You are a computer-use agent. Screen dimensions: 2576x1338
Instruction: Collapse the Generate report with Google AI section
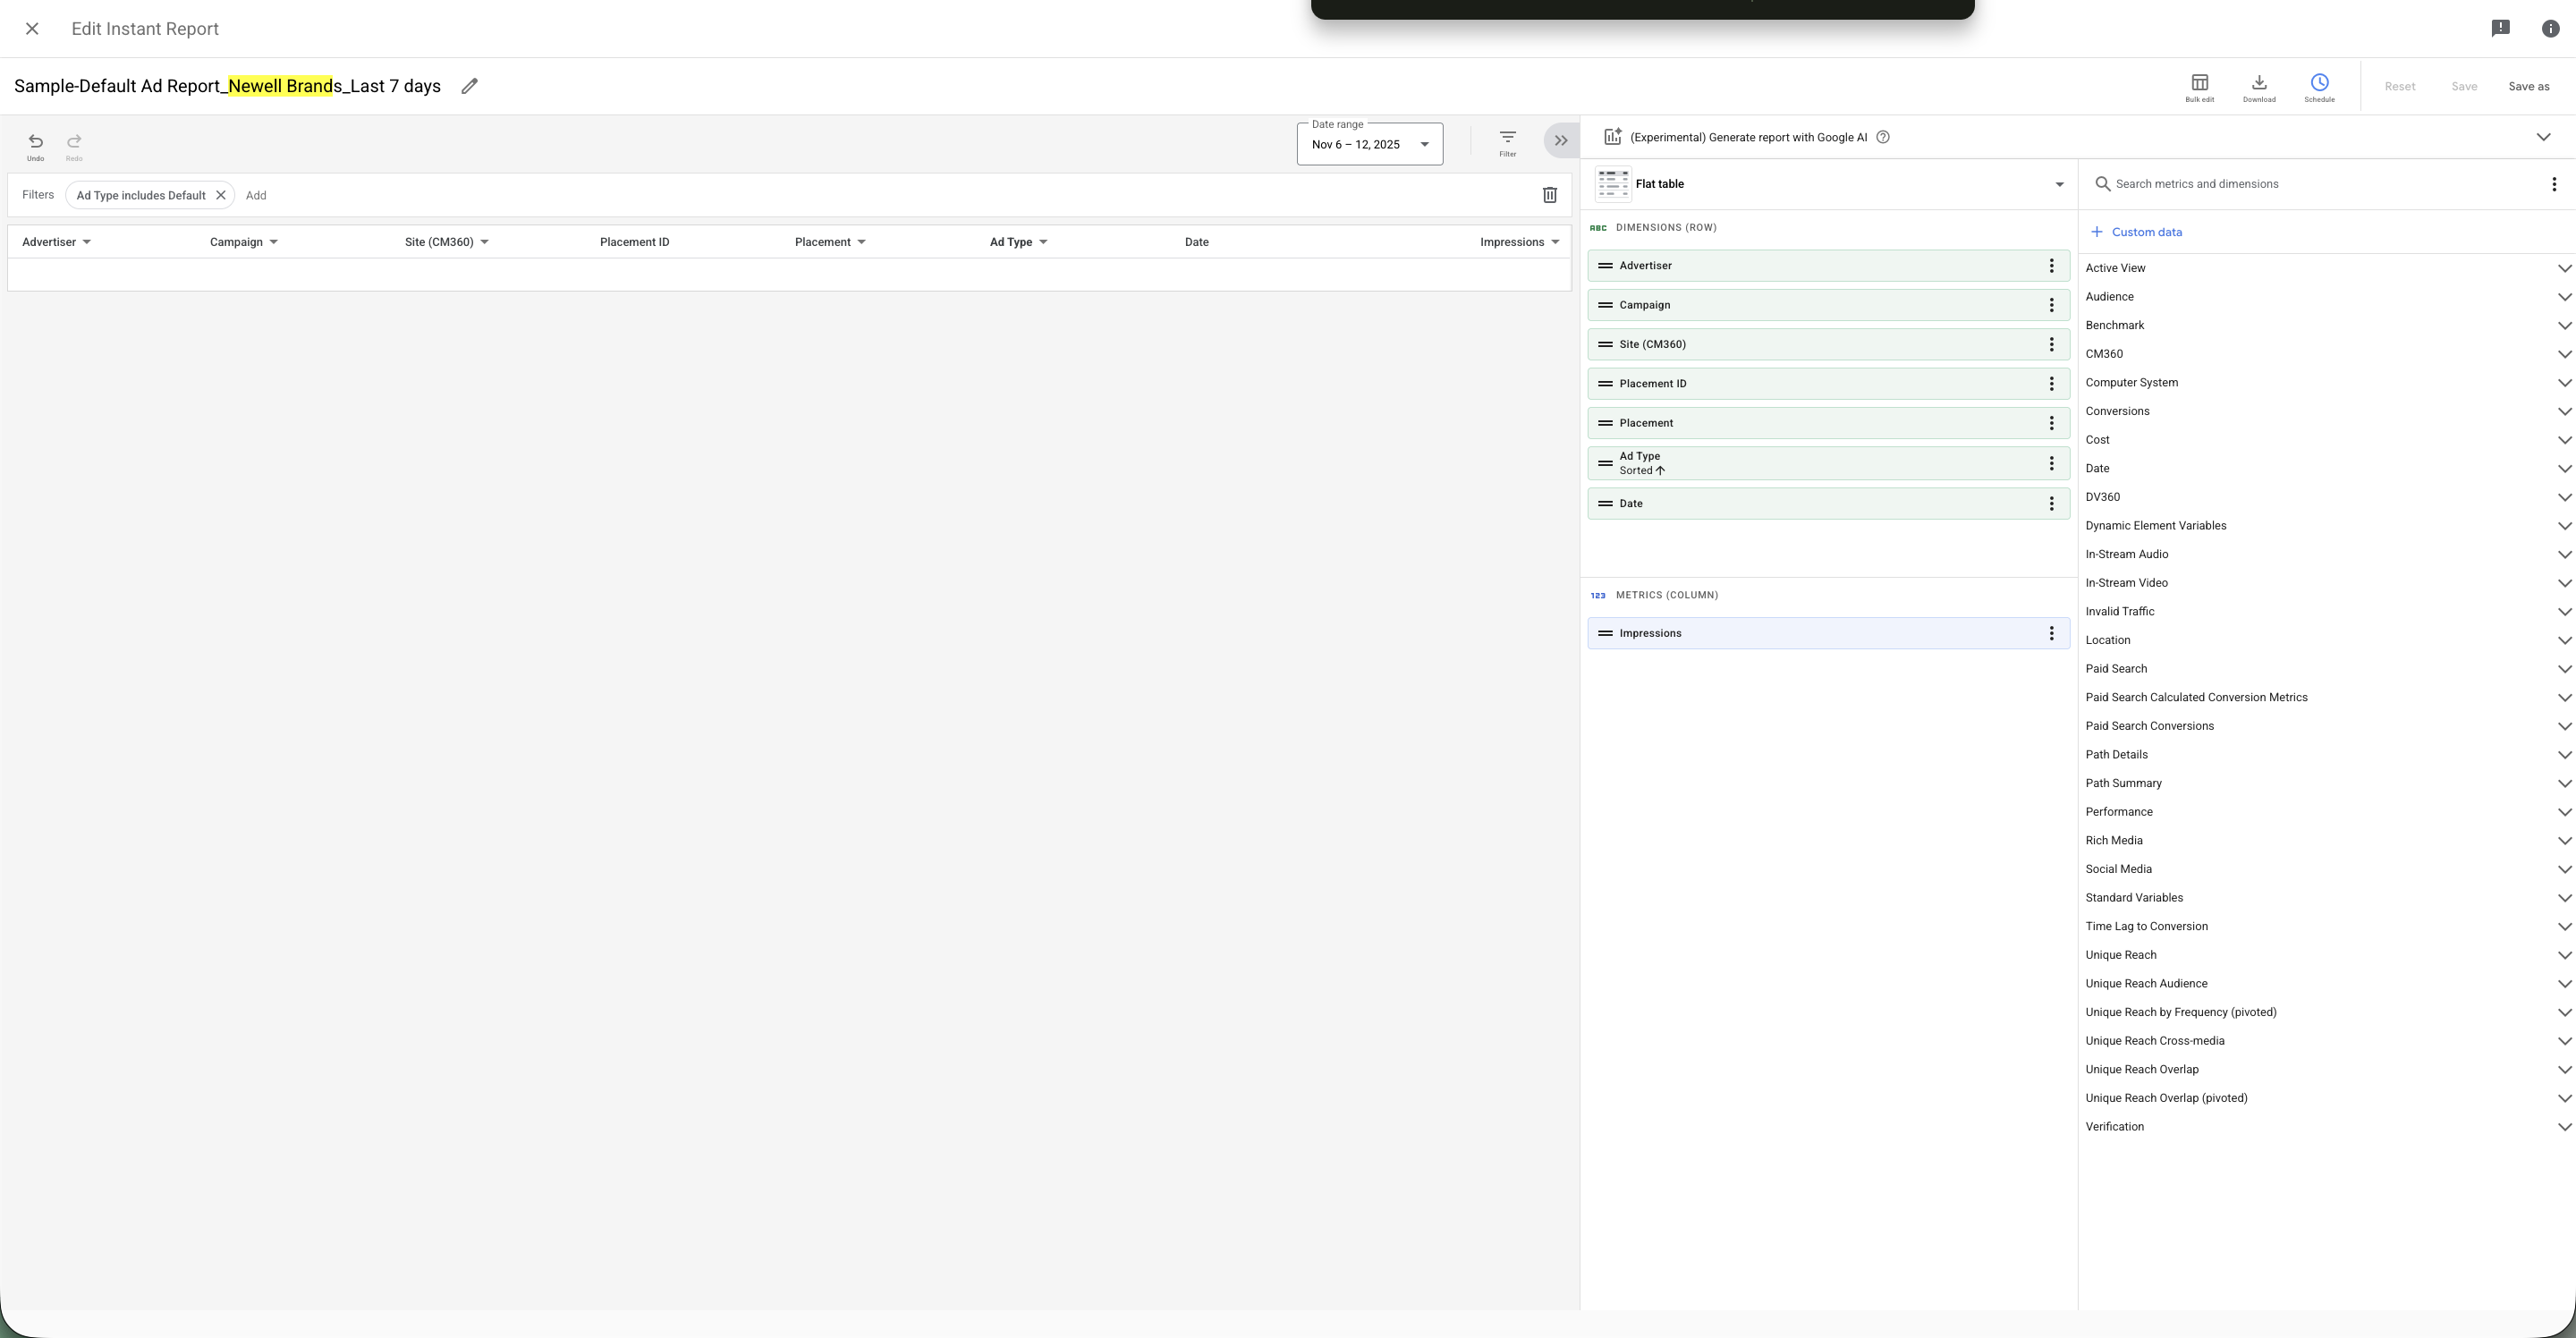pos(2542,137)
